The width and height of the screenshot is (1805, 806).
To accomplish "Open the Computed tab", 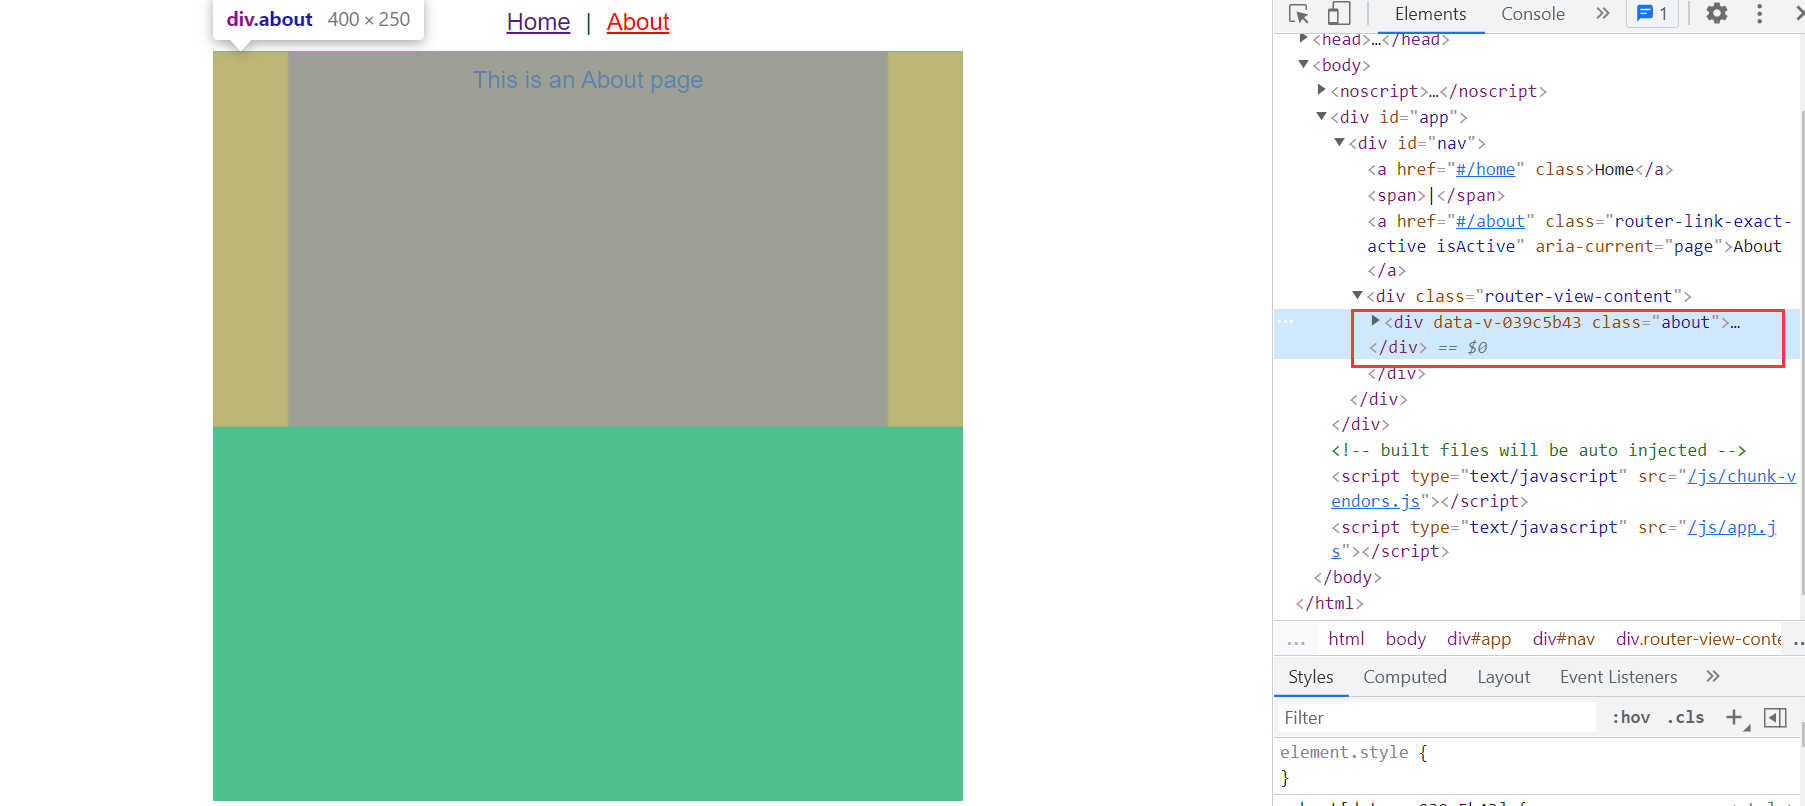I will pos(1404,677).
